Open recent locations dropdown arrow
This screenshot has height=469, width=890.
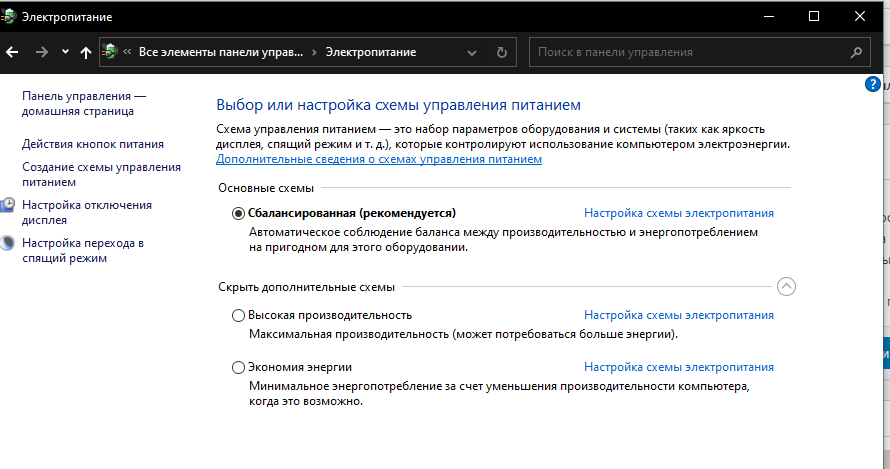point(65,52)
